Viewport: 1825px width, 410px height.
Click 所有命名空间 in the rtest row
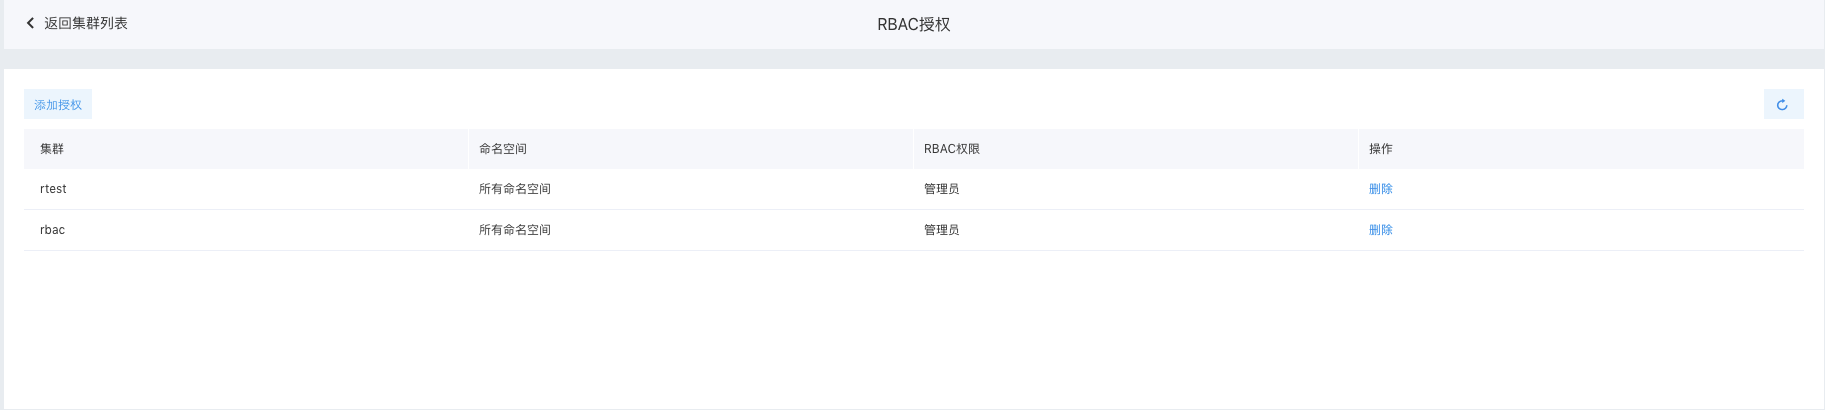coord(515,189)
